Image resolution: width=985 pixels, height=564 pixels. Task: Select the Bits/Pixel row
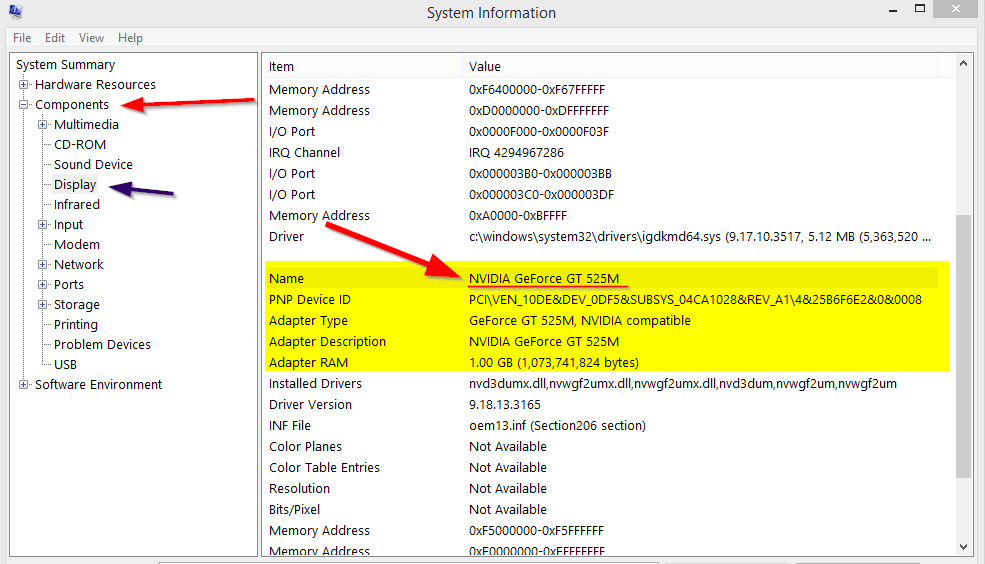pos(602,509)
